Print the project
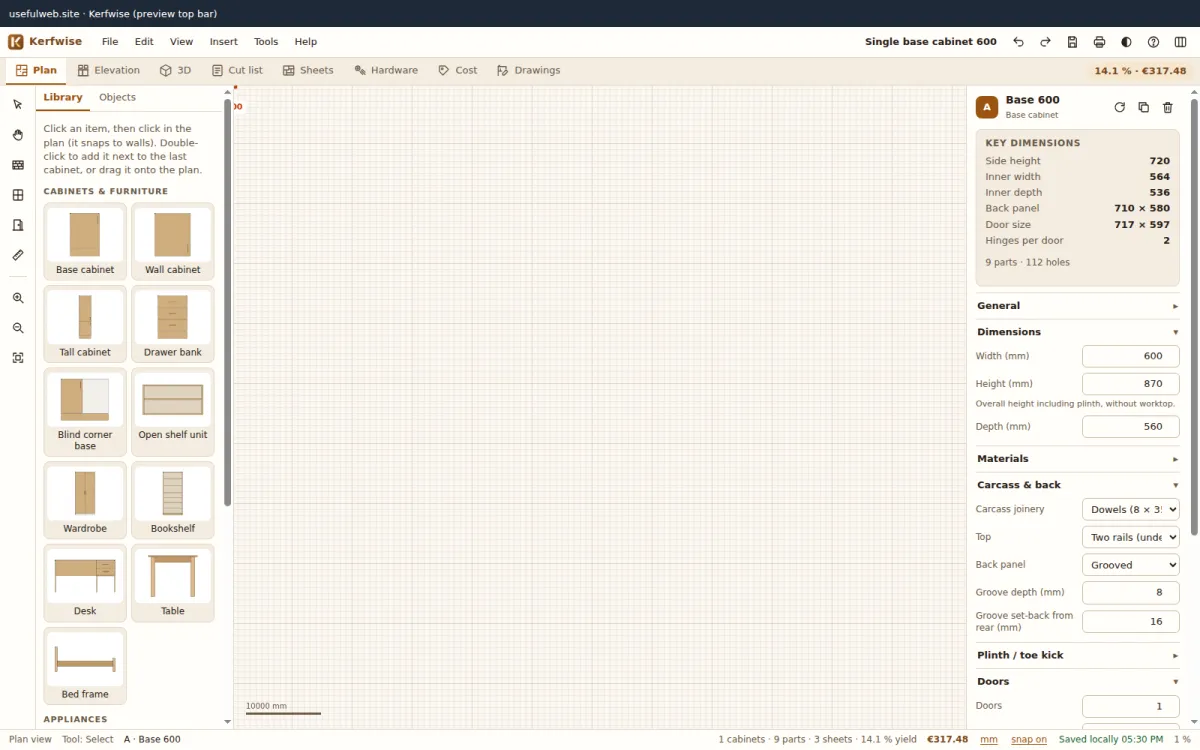 [x=1099, y=42]
